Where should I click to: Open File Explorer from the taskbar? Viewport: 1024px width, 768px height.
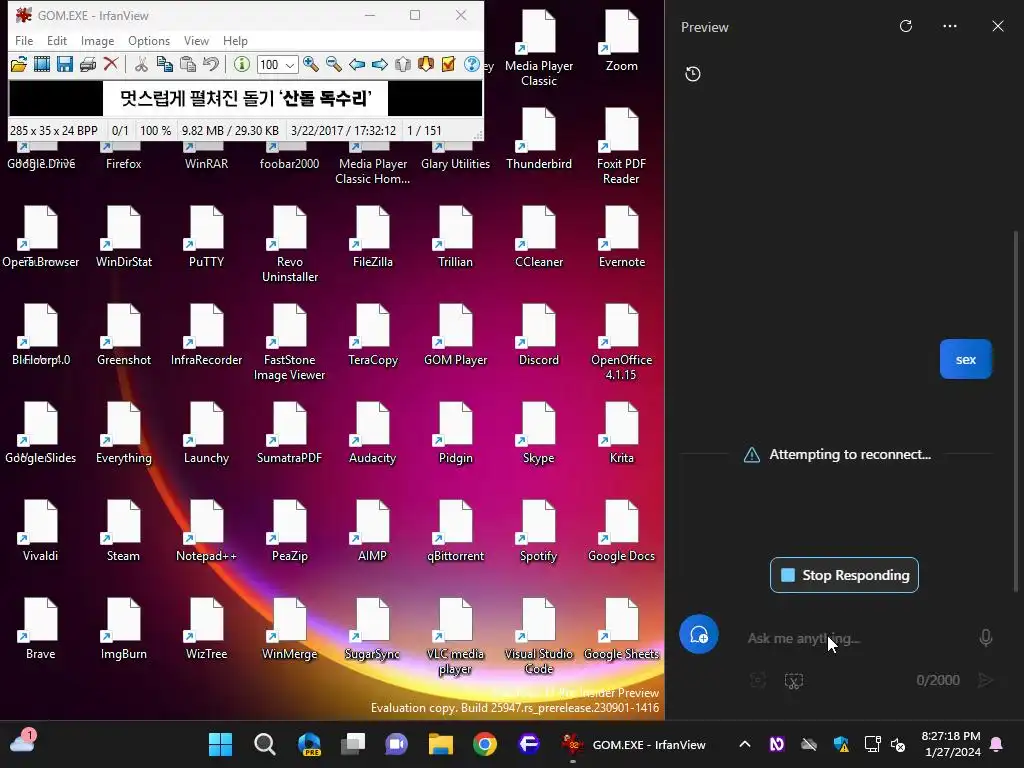coord(441,744)
